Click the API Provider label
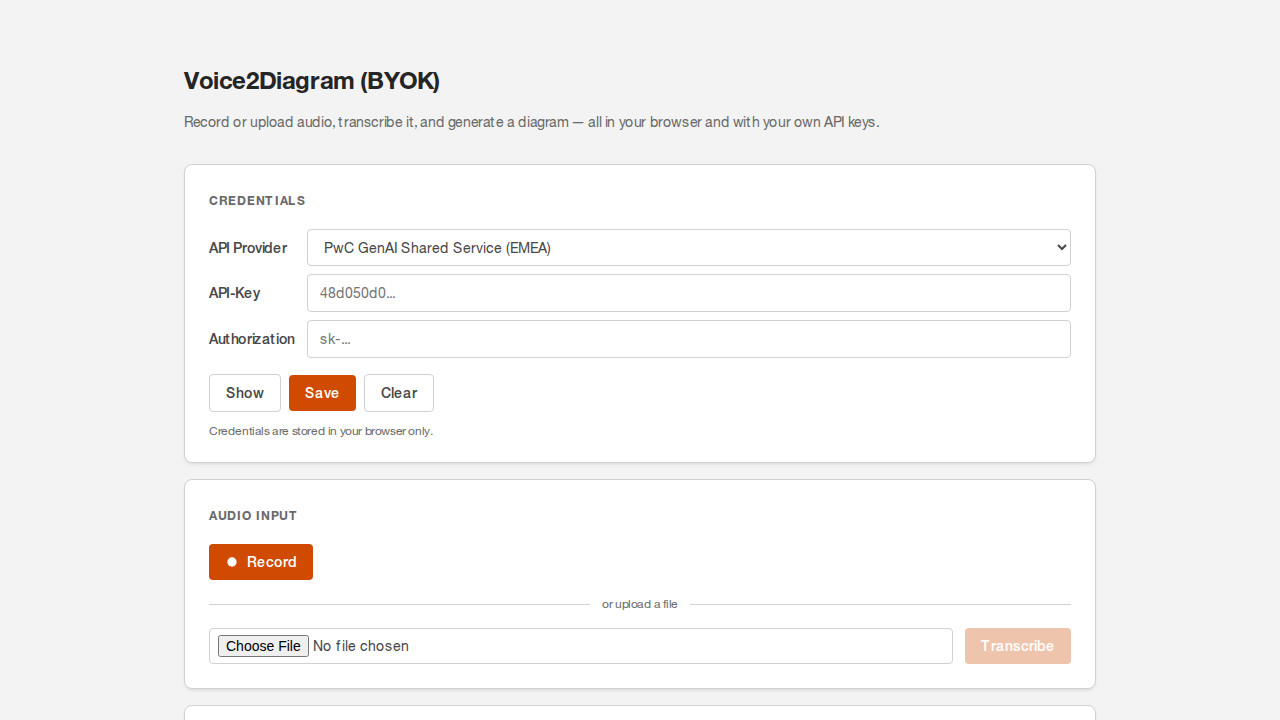This screenshot has height=720, width=1280. 248,248
